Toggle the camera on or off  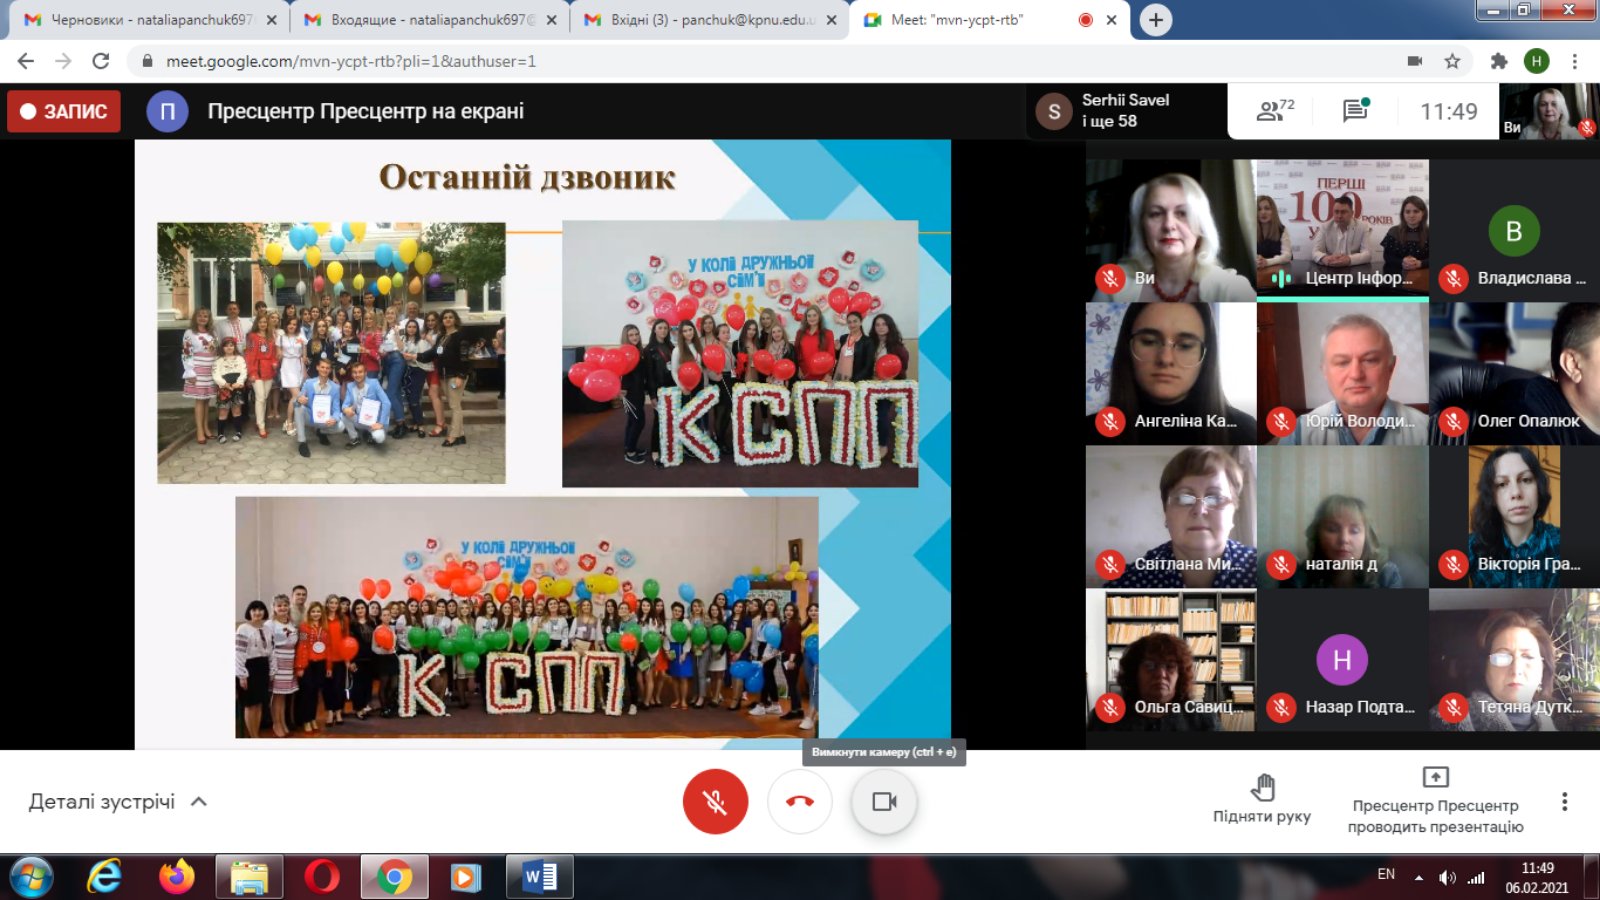[884, 801]
